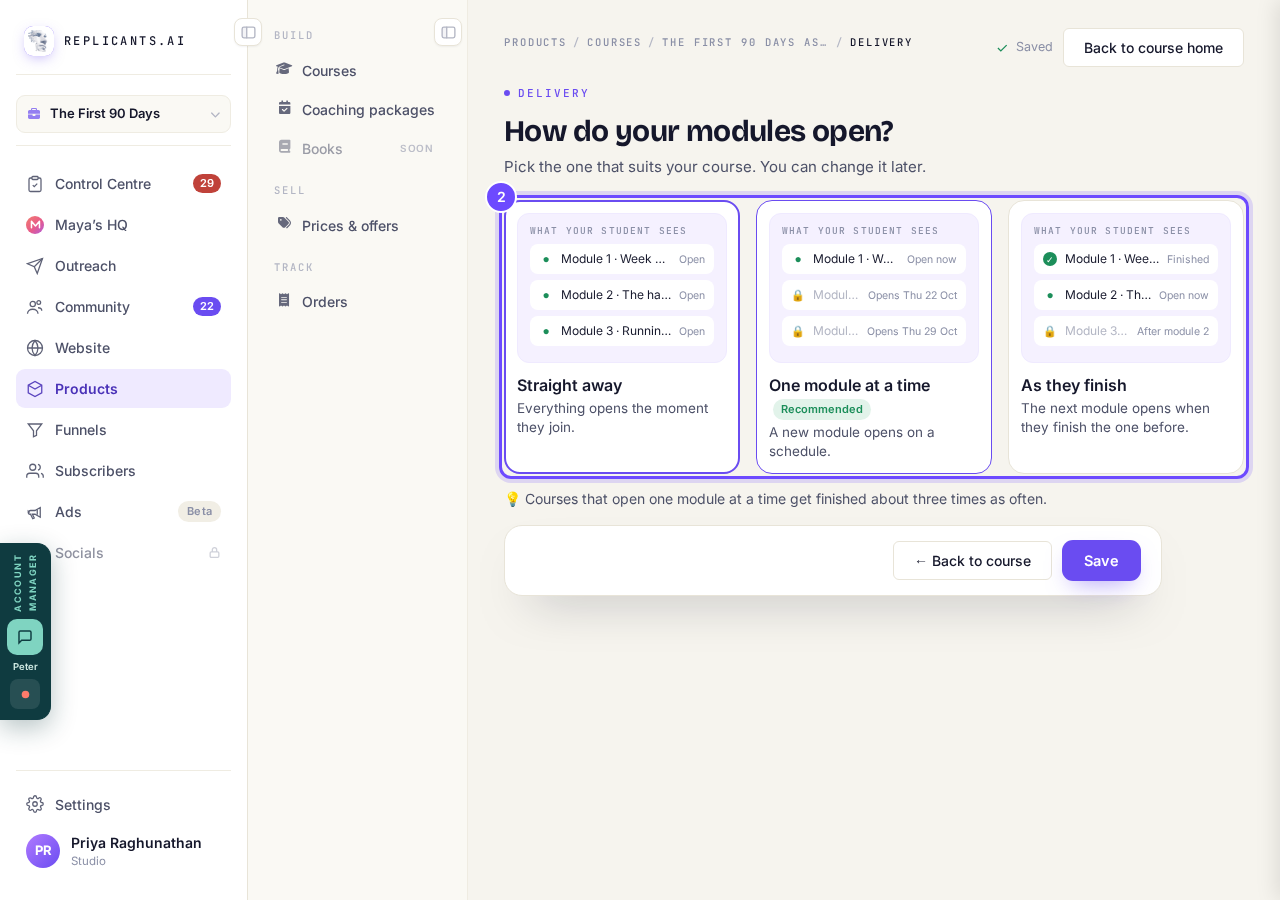Click the Settings gear icon
The height and width of the screenshot is (900, 1280).
35,804
